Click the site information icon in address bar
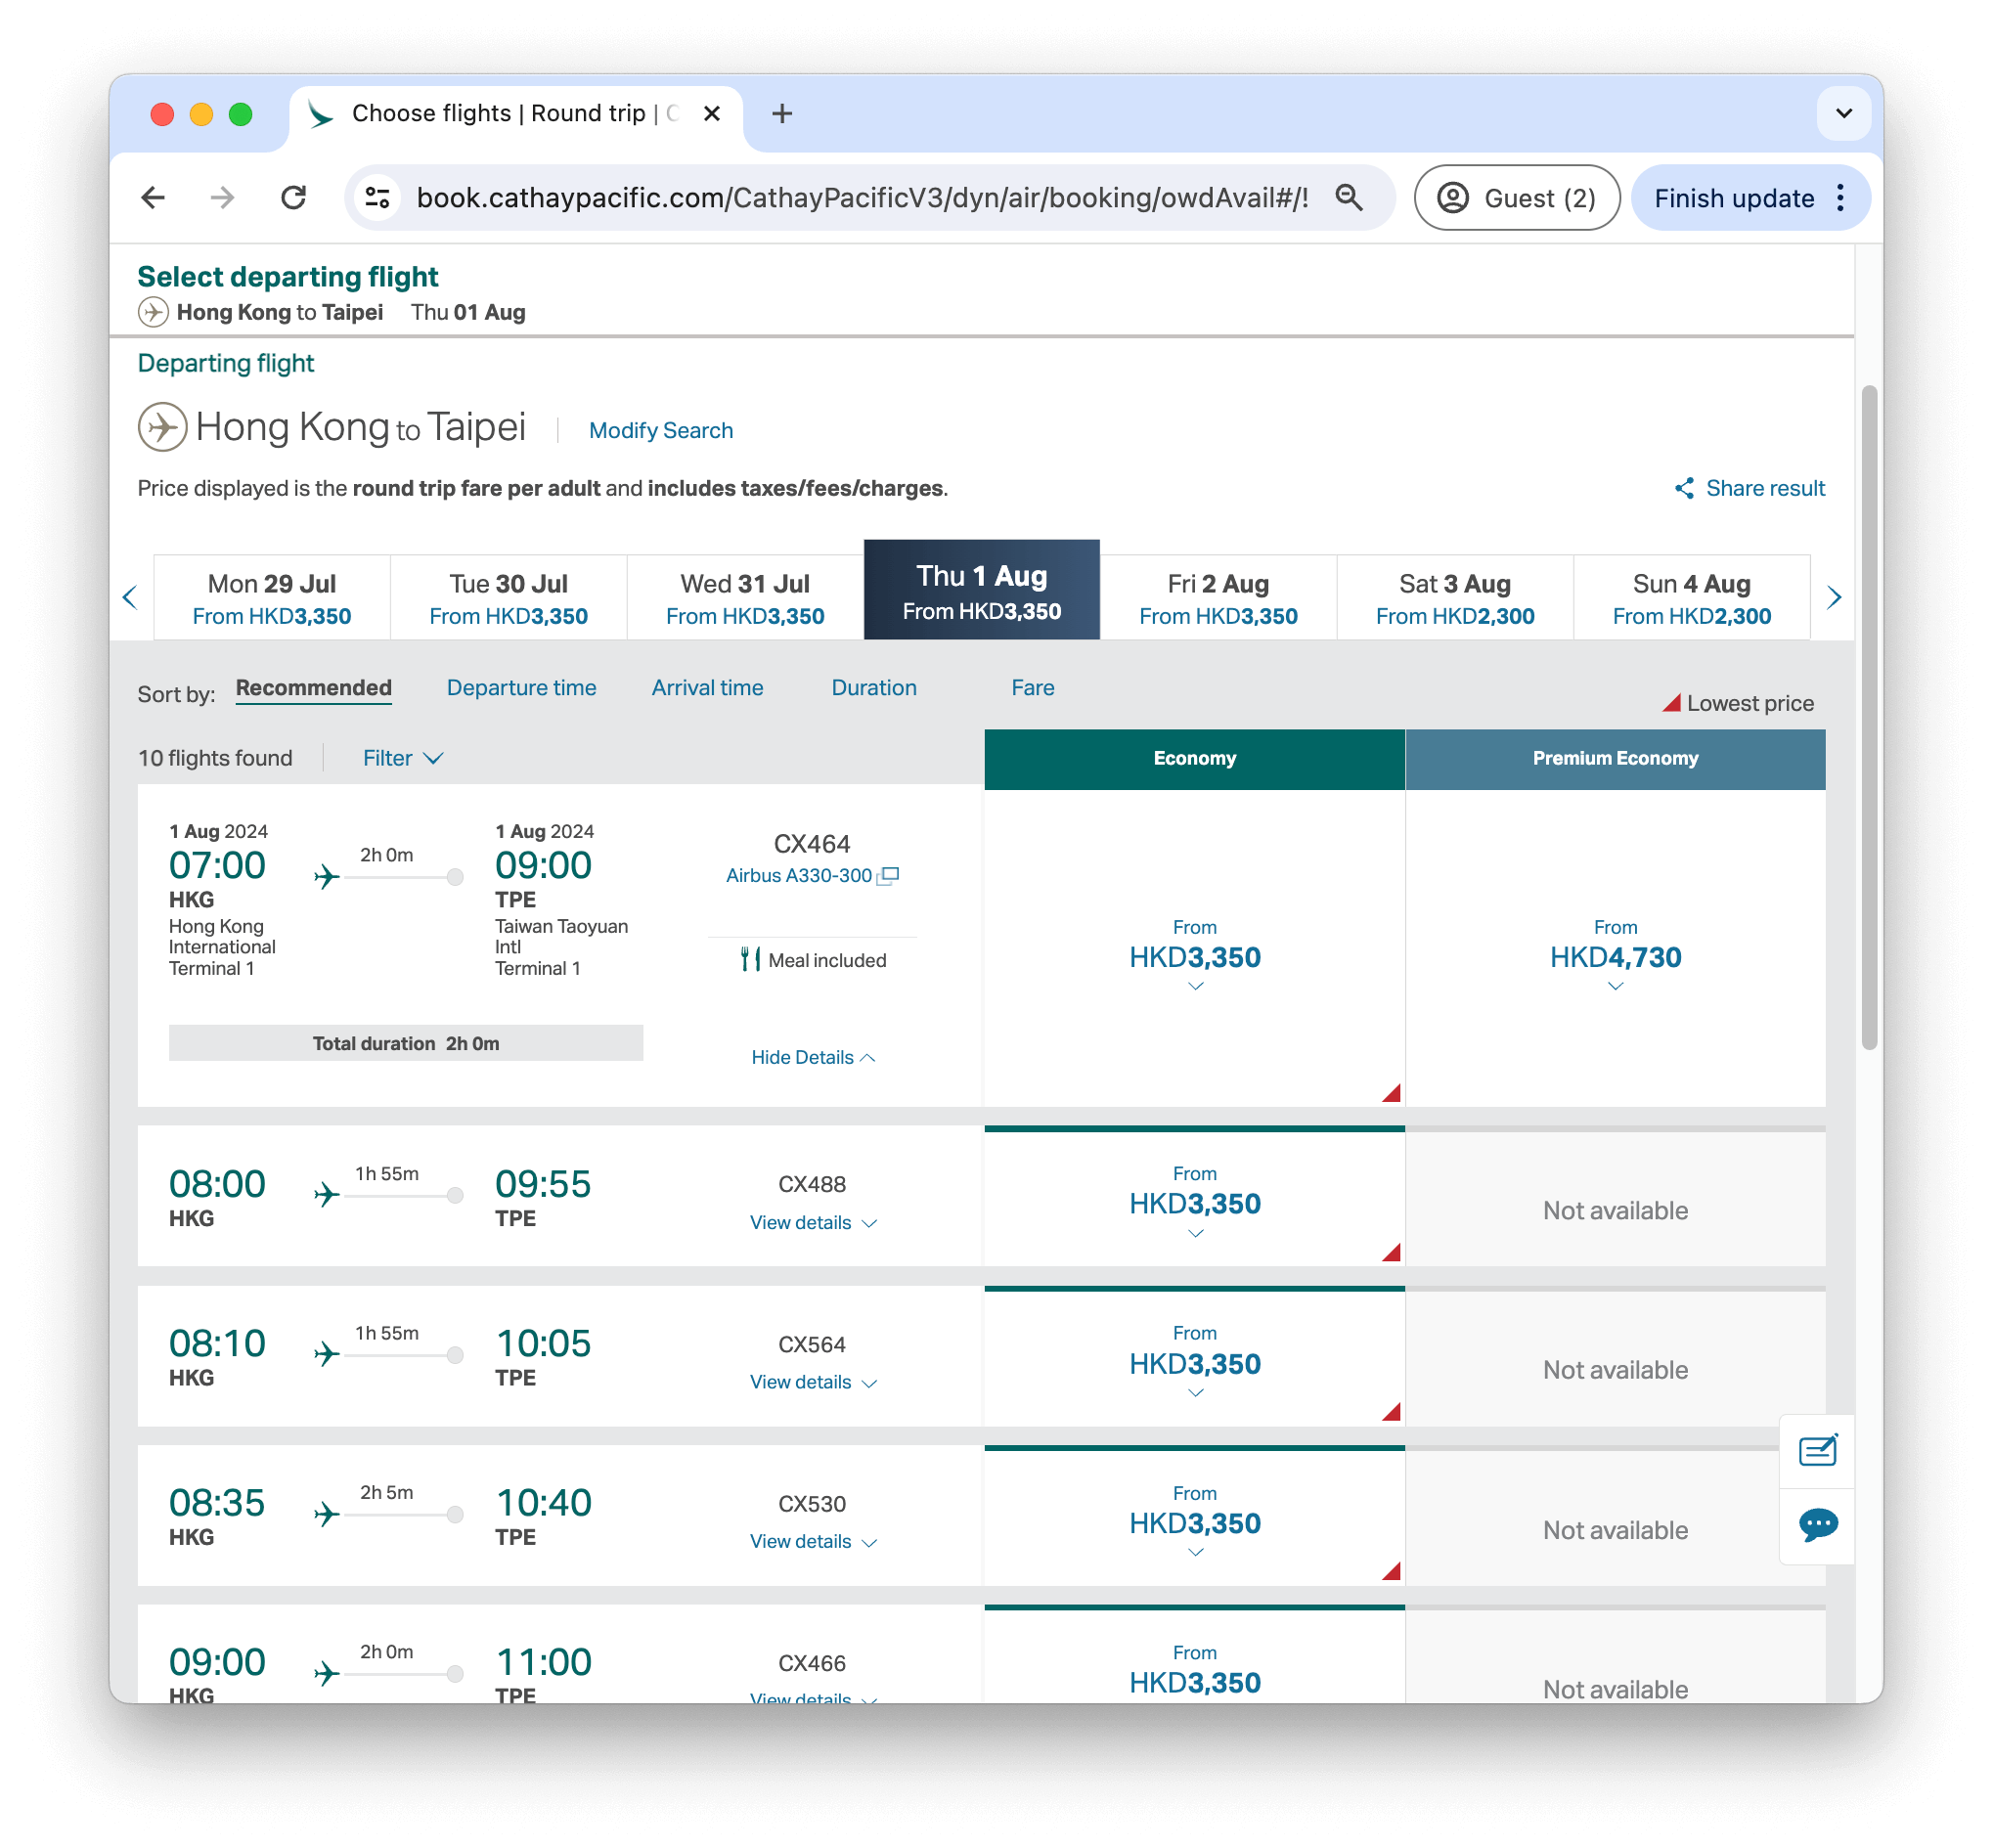The width and height of the screenshot is (1993, 1848). click(x=377, y=197)
